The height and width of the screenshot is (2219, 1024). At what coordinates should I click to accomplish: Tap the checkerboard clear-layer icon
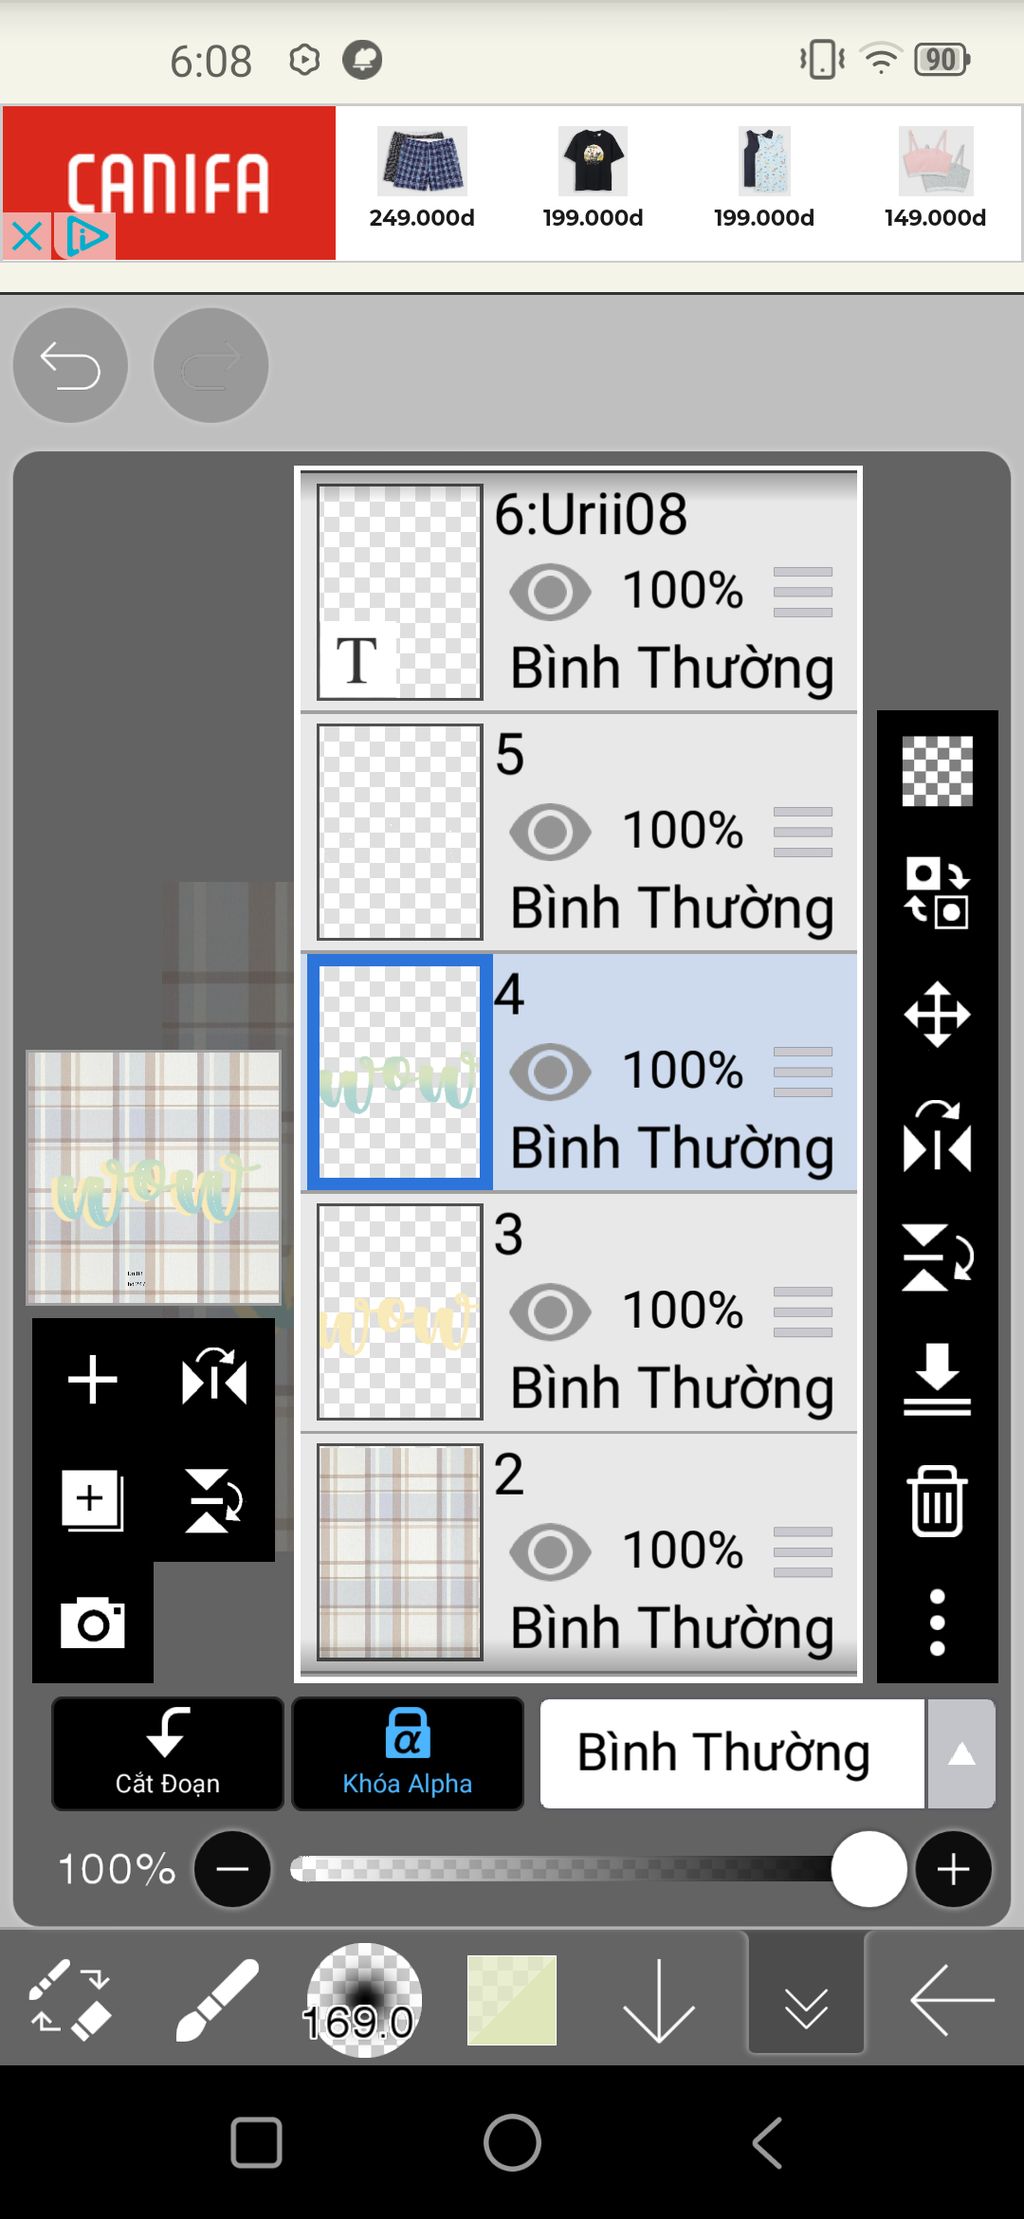click(x=937, y=771)
